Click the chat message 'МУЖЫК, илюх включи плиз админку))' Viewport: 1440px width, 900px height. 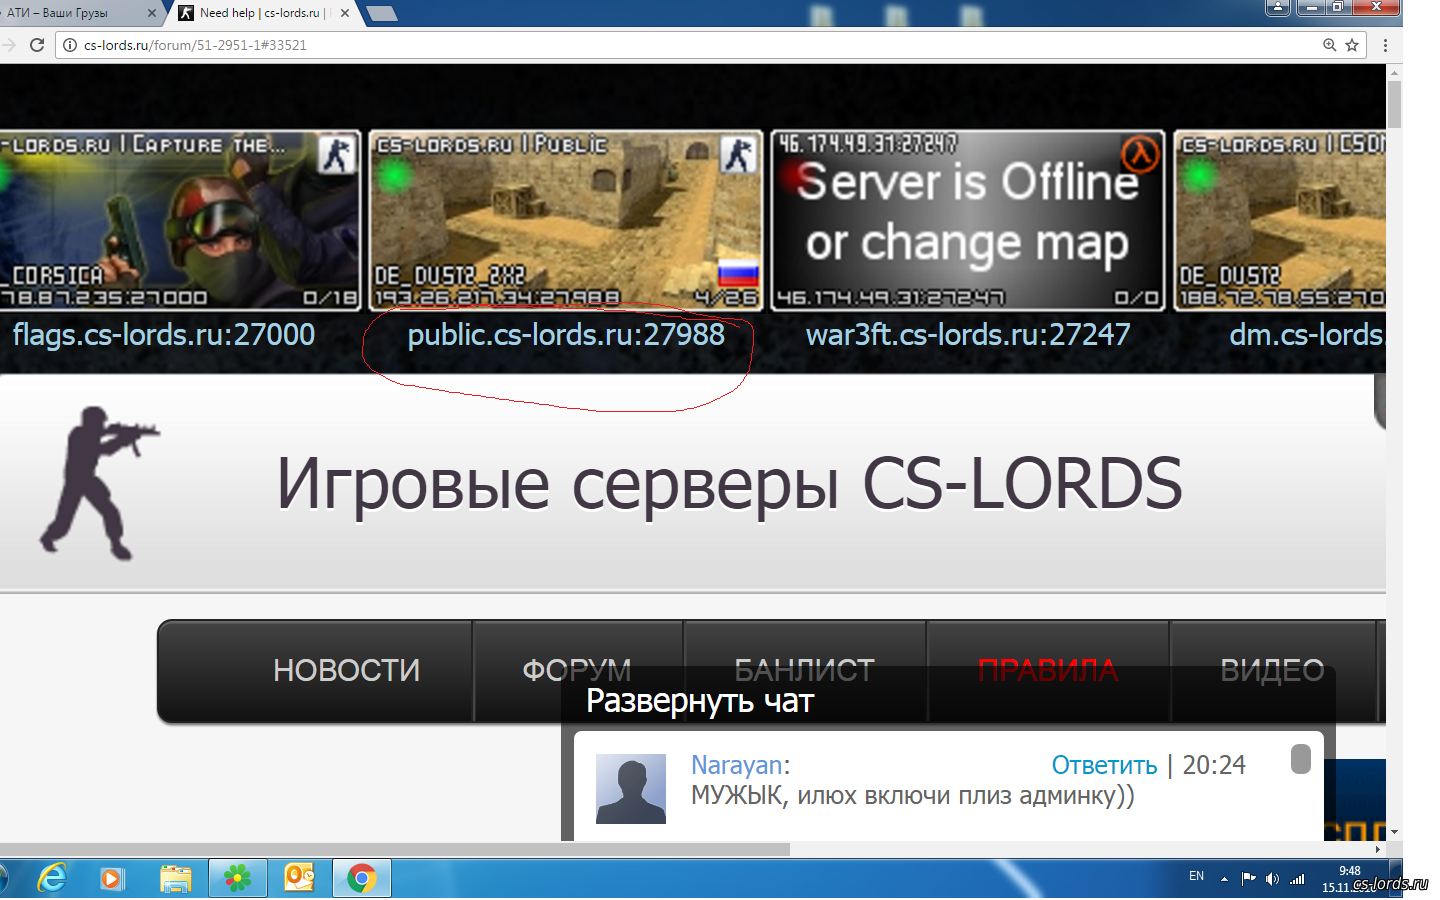pyautogui.click(x=913, y=796)
